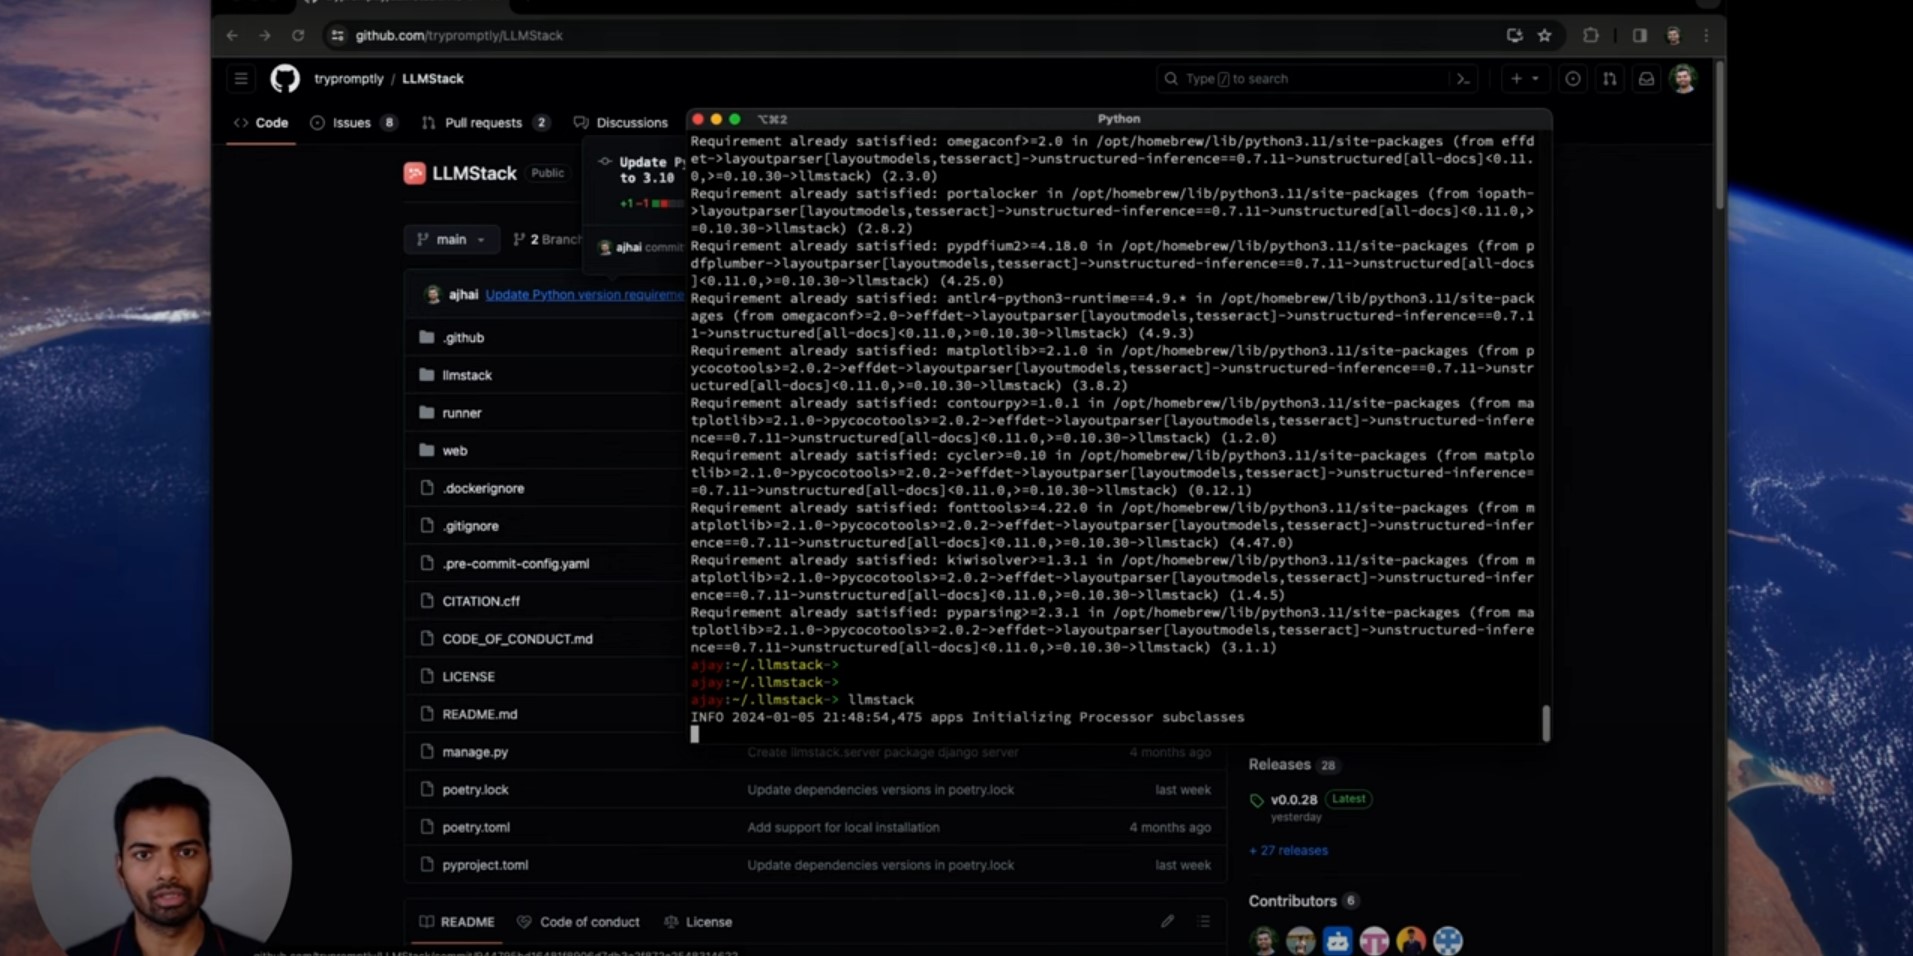Open the main branch selector dropdown

452,239
